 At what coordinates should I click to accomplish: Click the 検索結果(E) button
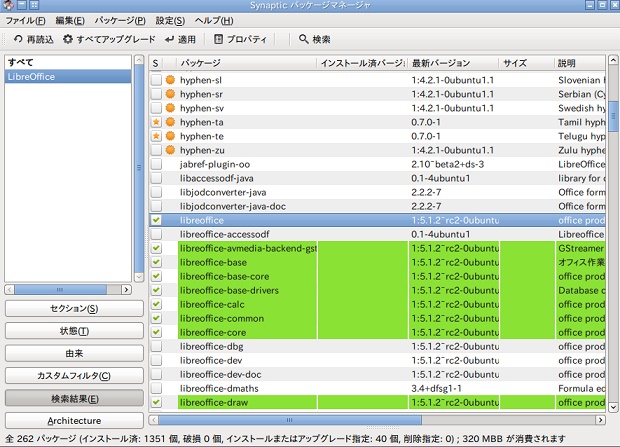click(74, 399)
